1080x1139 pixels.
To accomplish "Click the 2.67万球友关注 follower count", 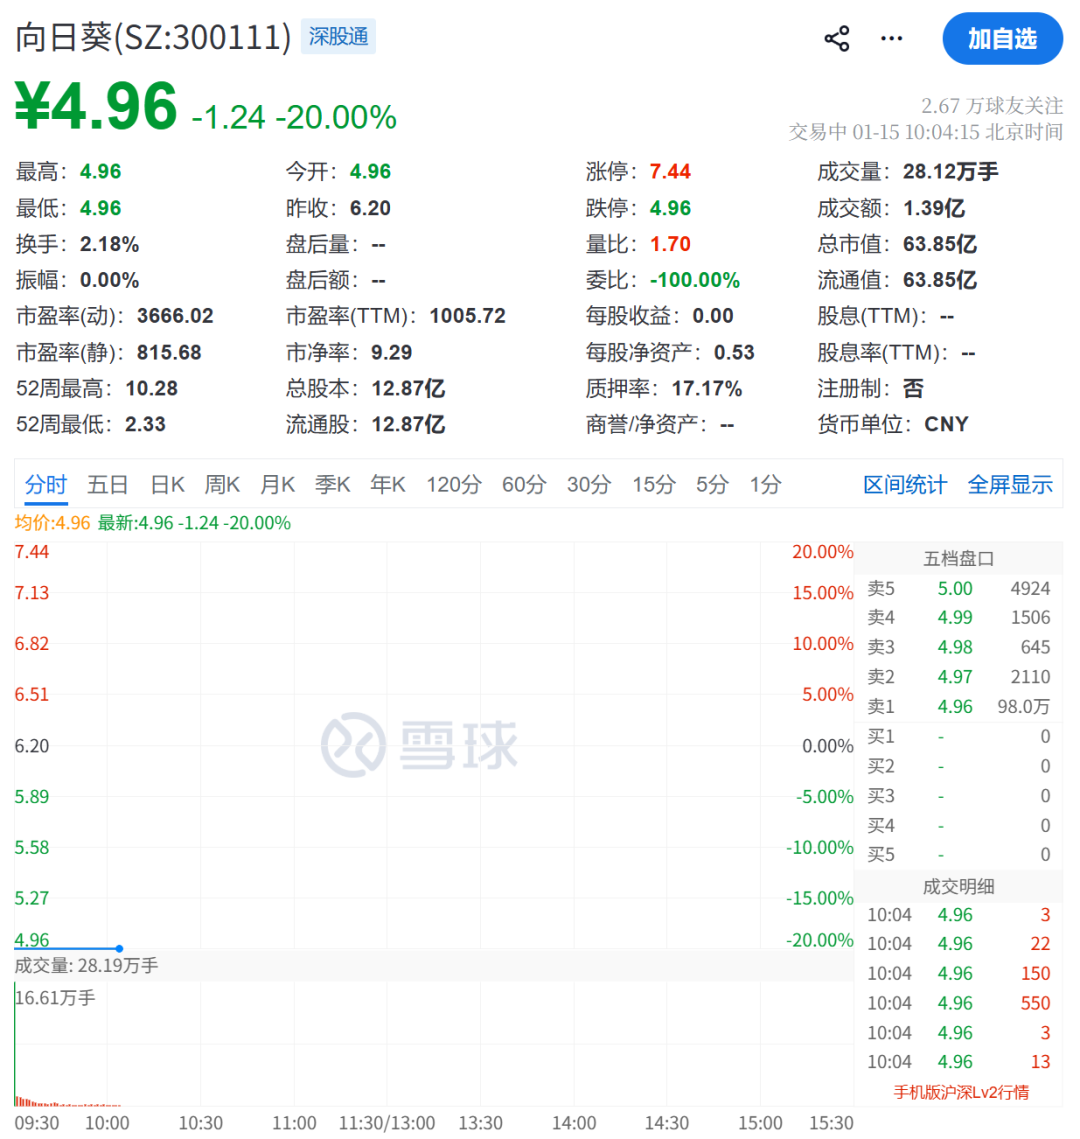I will 992,104.
